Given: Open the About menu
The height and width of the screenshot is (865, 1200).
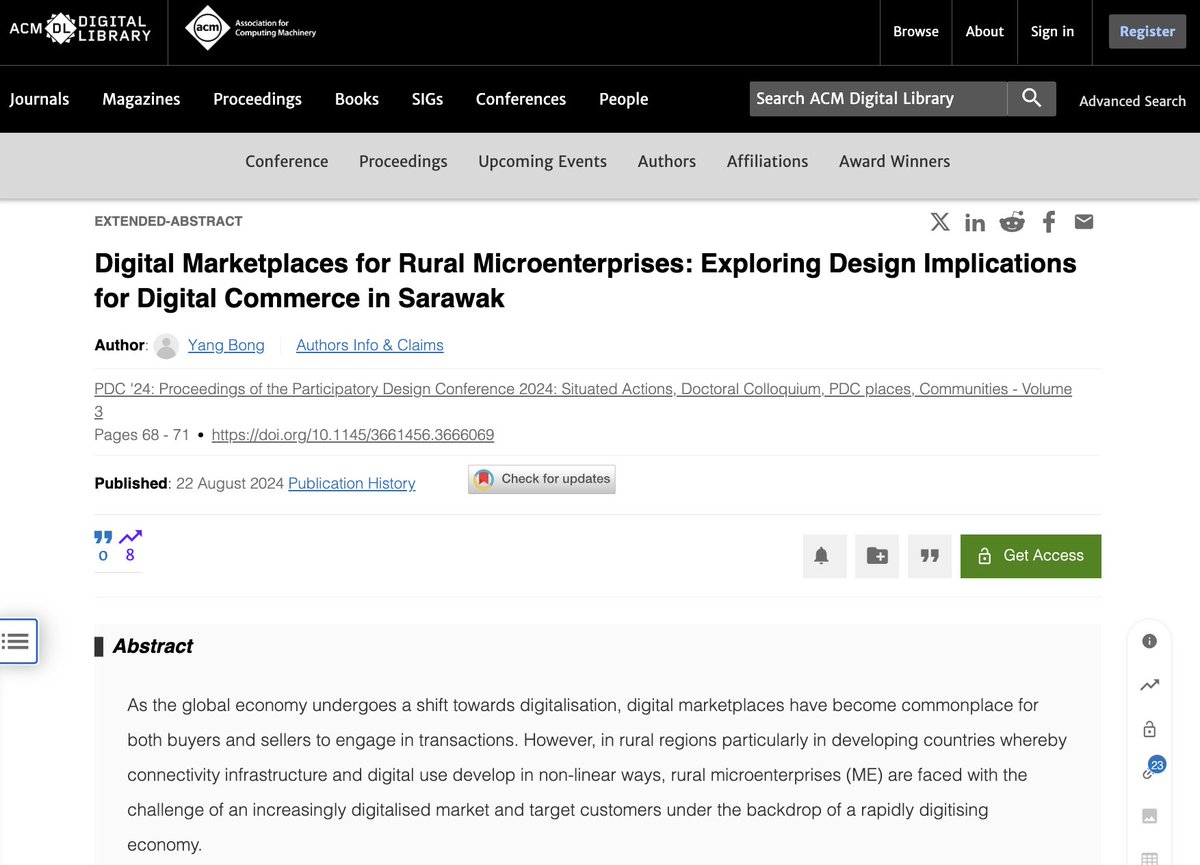Looking at the screenshot, I should [984, 31].
